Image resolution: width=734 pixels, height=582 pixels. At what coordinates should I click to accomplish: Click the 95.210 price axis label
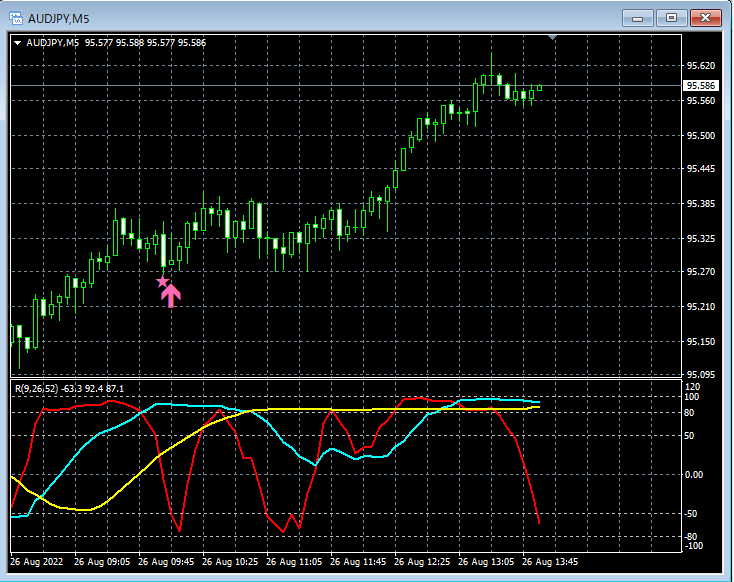coord(700,307)
